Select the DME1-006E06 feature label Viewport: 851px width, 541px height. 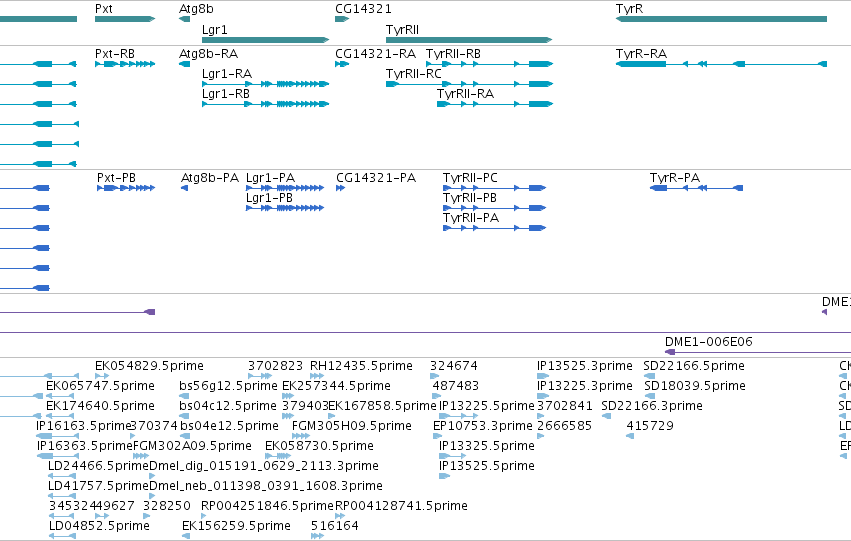pos(709,342)
